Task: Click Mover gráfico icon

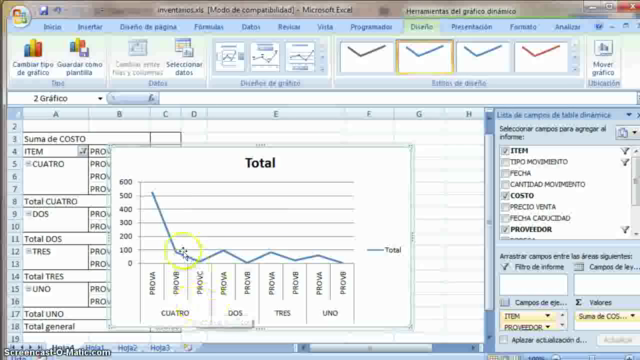Action: [x=603, y=57]
